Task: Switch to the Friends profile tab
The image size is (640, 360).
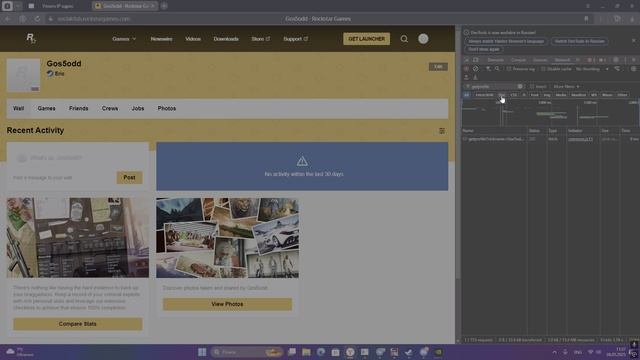Action: click(78, 109)
